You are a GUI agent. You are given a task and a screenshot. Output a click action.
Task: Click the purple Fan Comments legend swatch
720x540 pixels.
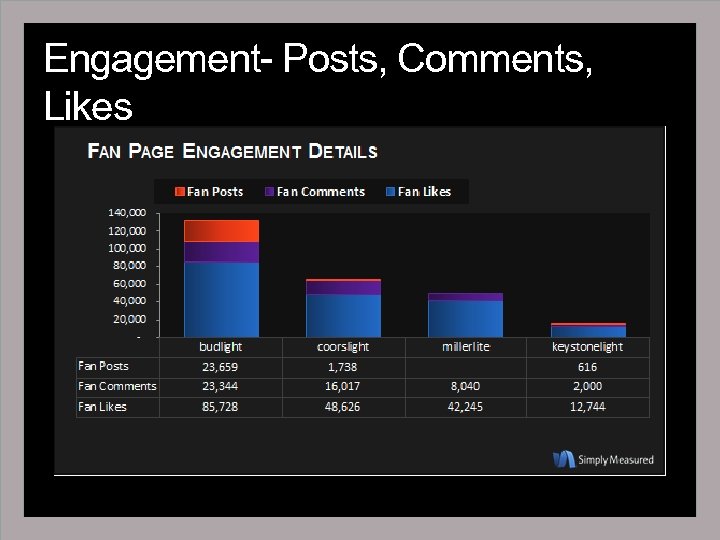click(x=270, y=191)
